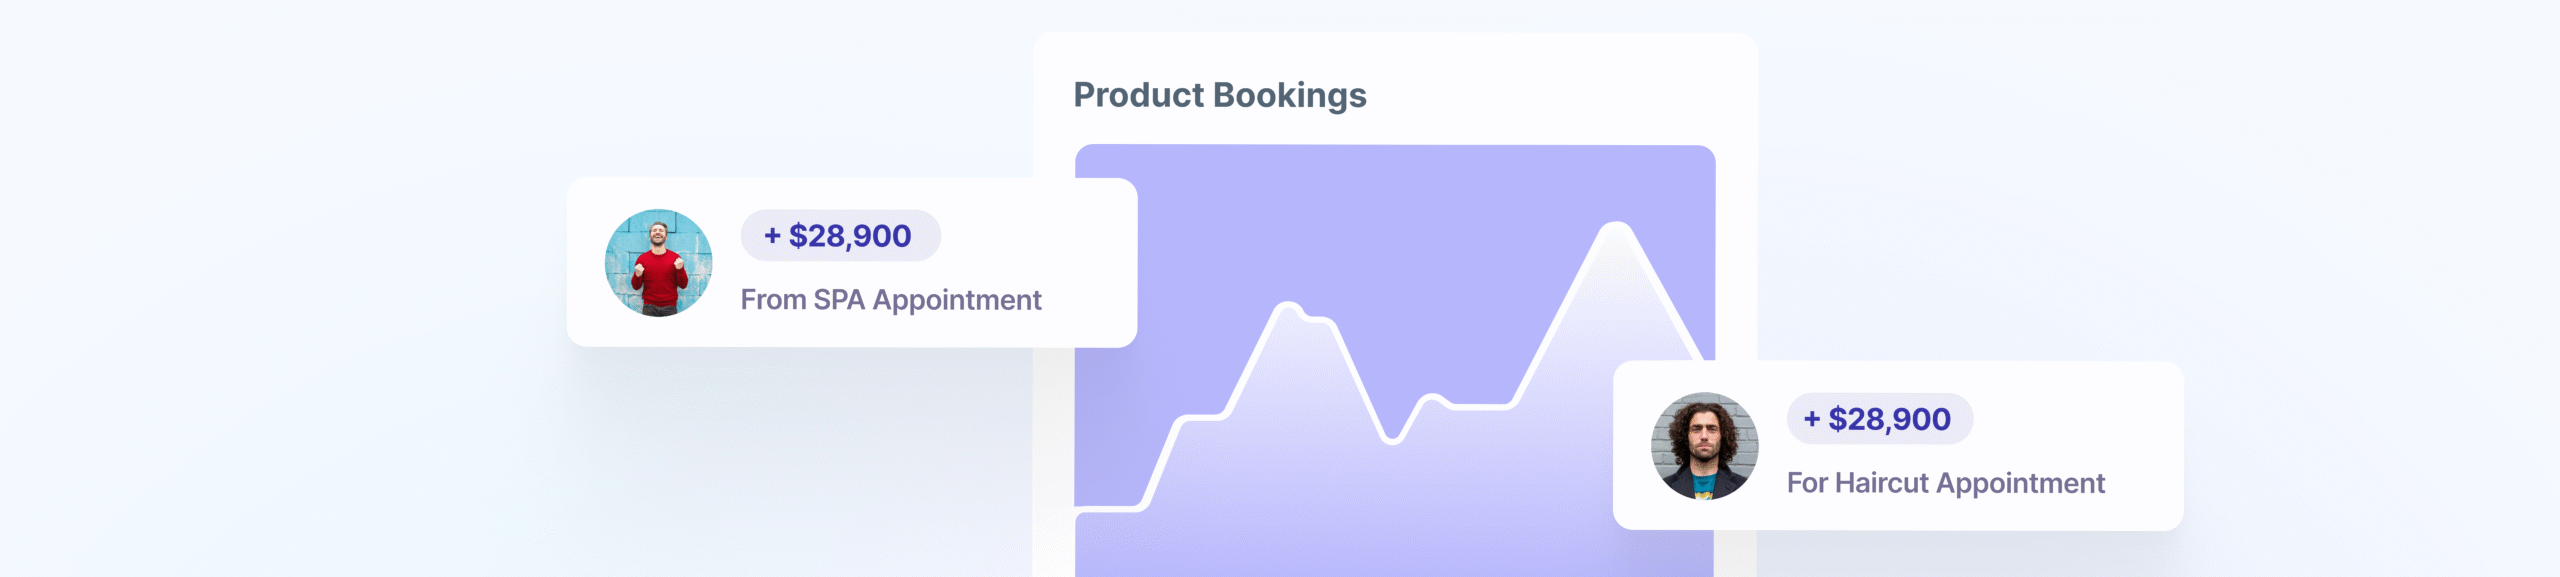This screenshot has width=2560, height=577.
Task: Click the flat plateau before the tallest peak
Action: (1480, 406)
